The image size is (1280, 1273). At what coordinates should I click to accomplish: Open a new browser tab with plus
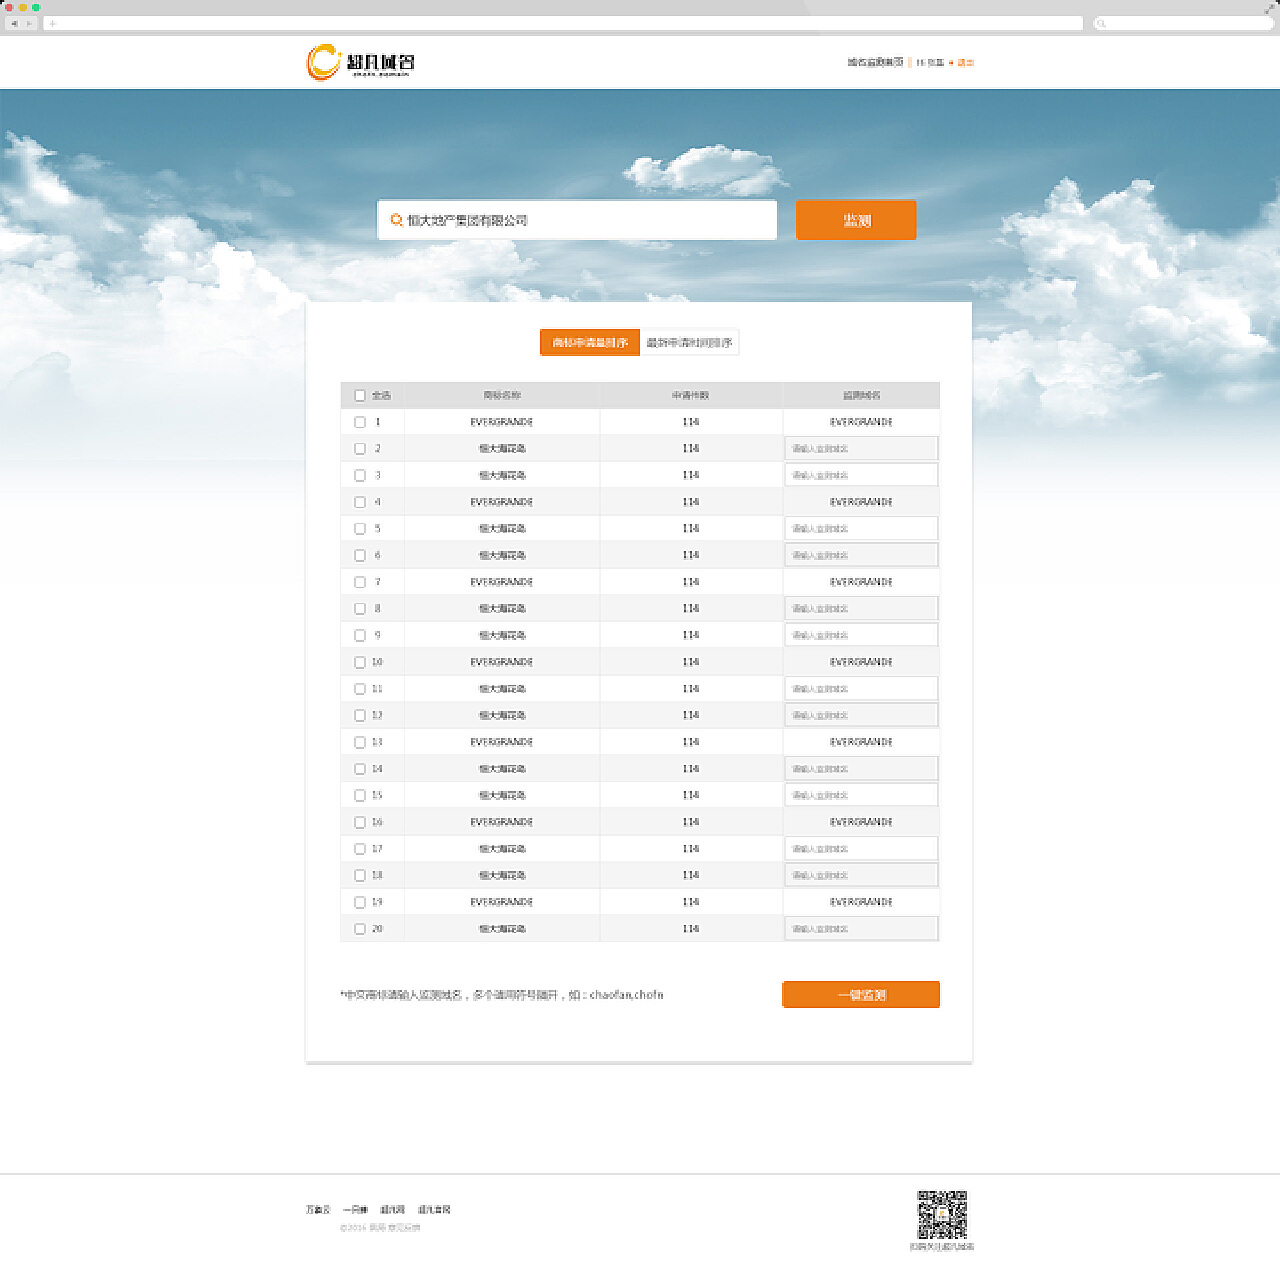pyautogui.click(x=52, y=23)
